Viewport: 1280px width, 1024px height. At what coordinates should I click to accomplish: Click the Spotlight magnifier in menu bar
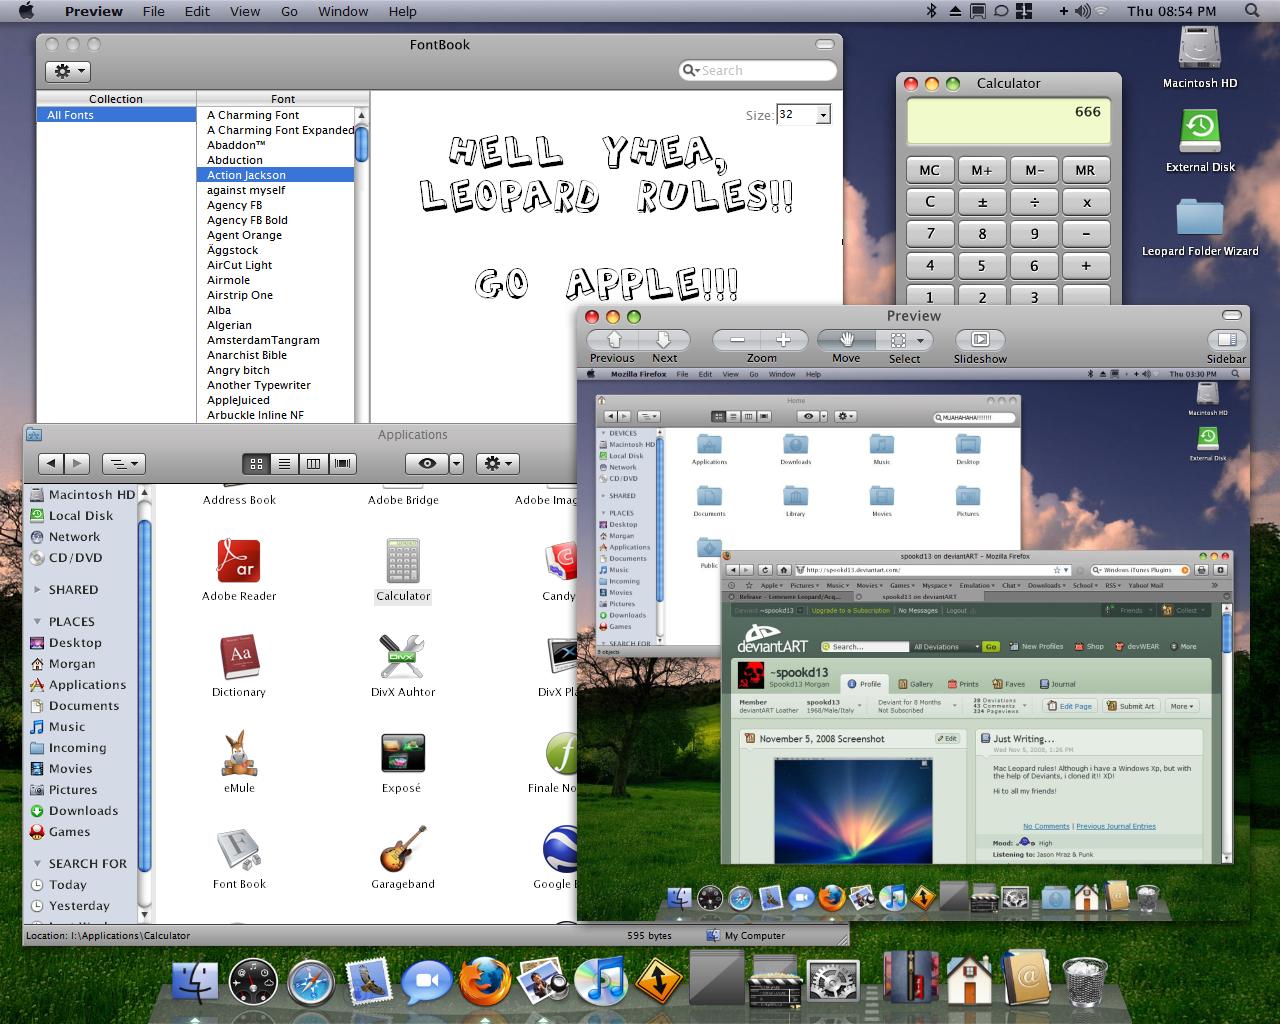tap(1251, 11)
